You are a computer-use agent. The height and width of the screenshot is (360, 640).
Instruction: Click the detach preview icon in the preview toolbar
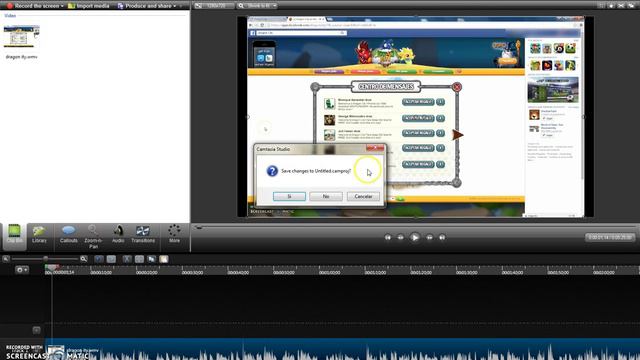point(631,6)
